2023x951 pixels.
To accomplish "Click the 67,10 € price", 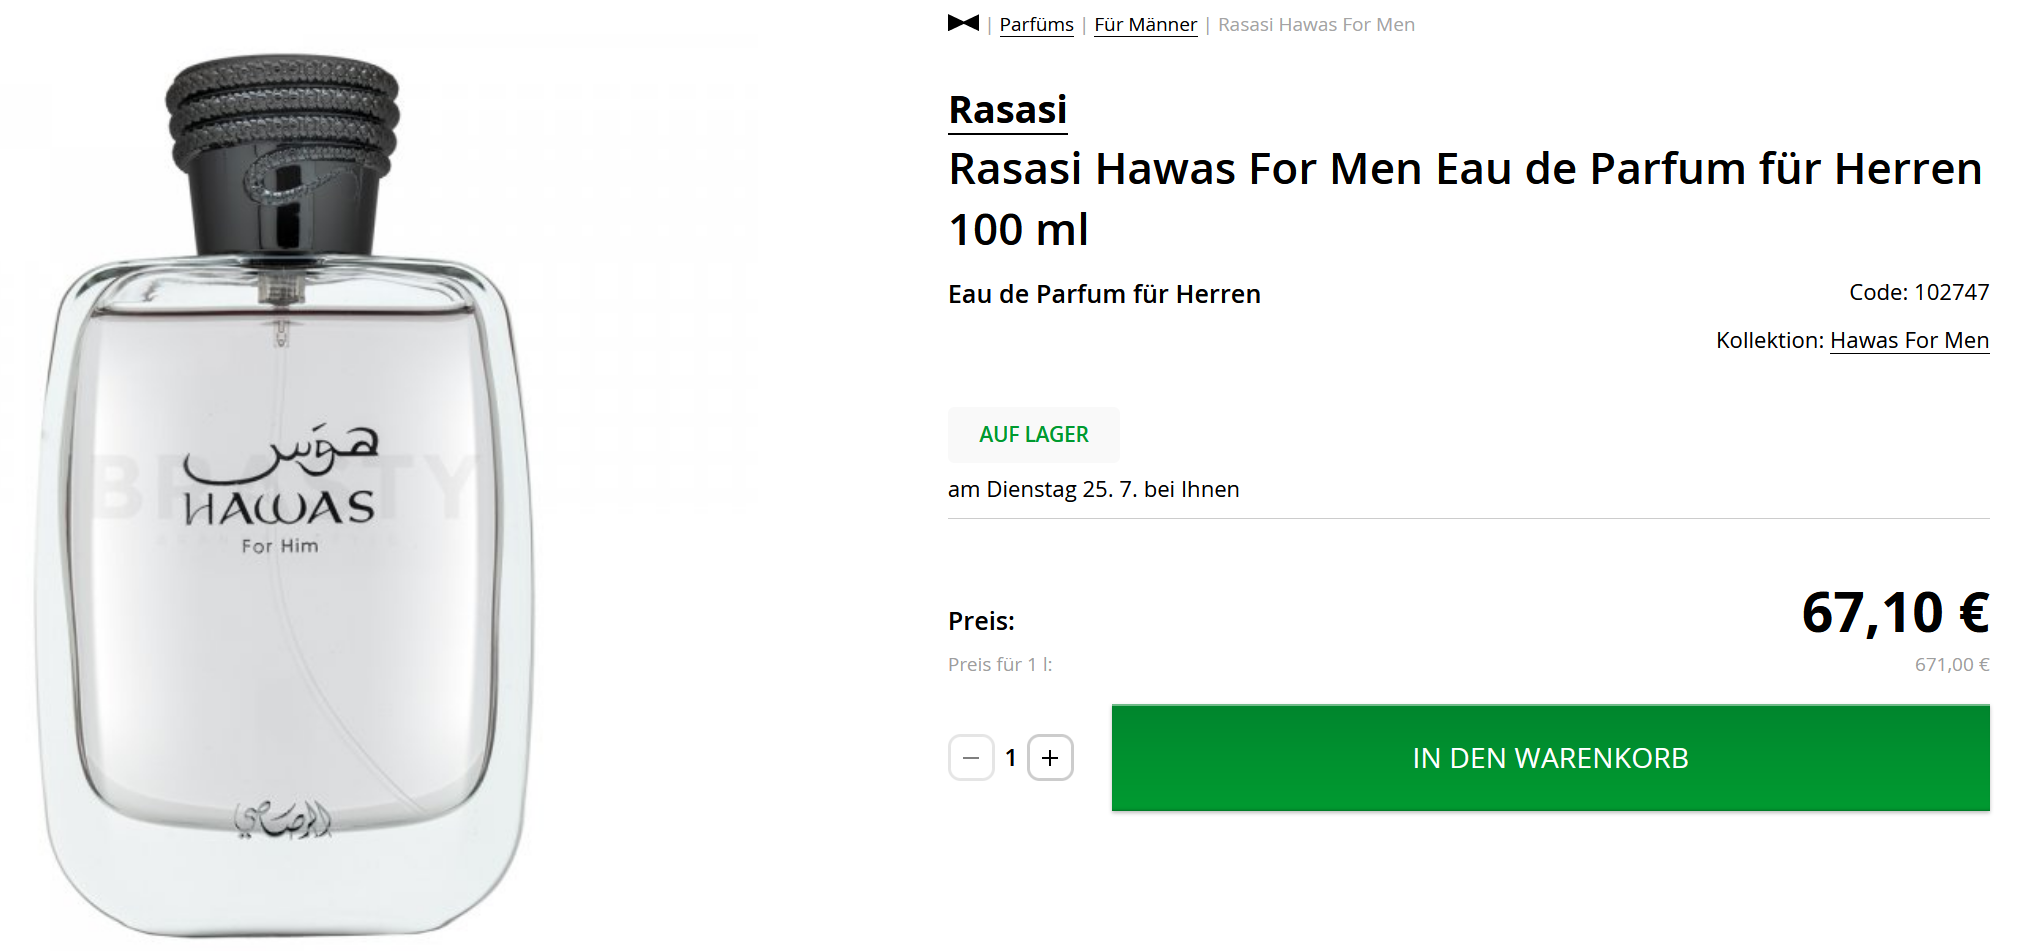I will [1894, 613].
